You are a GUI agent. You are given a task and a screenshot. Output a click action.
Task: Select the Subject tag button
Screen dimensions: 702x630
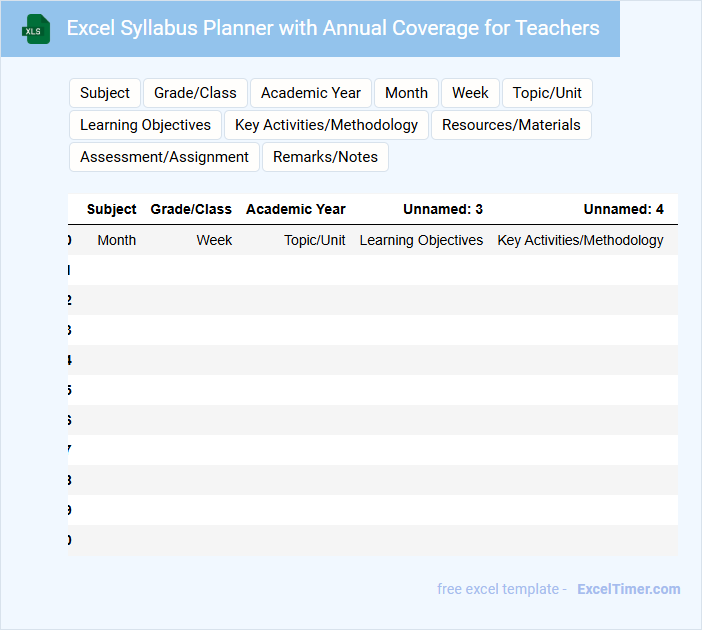coord(105,93)
